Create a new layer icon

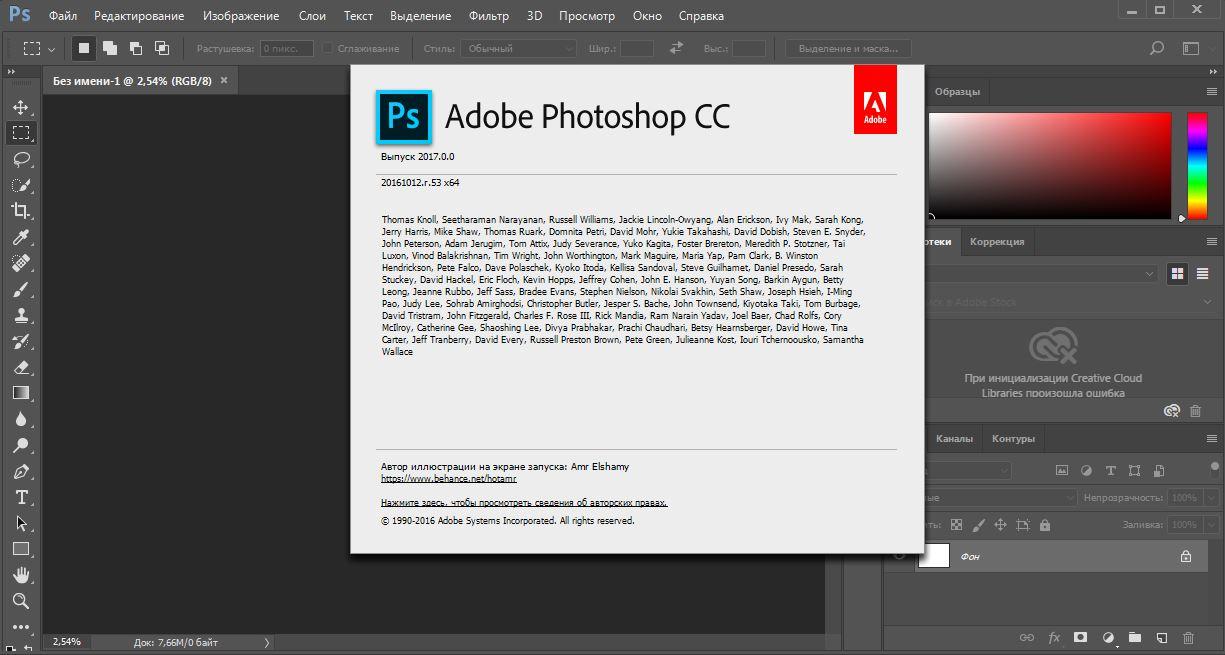[1162, 637]
